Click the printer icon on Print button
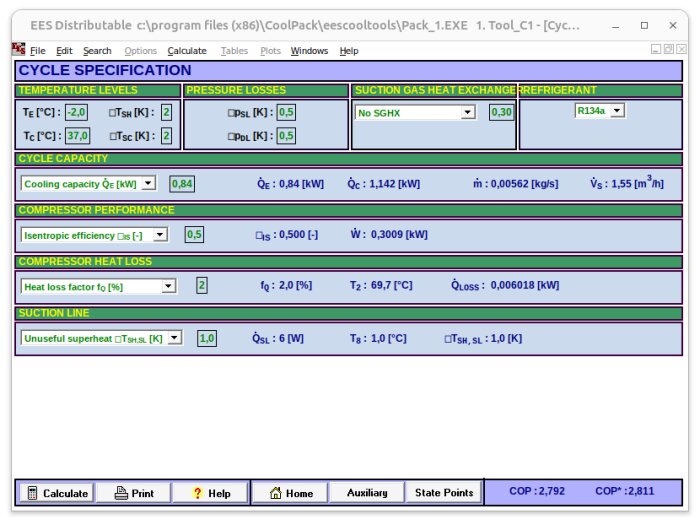700x525 pixels. pos(121,493)
